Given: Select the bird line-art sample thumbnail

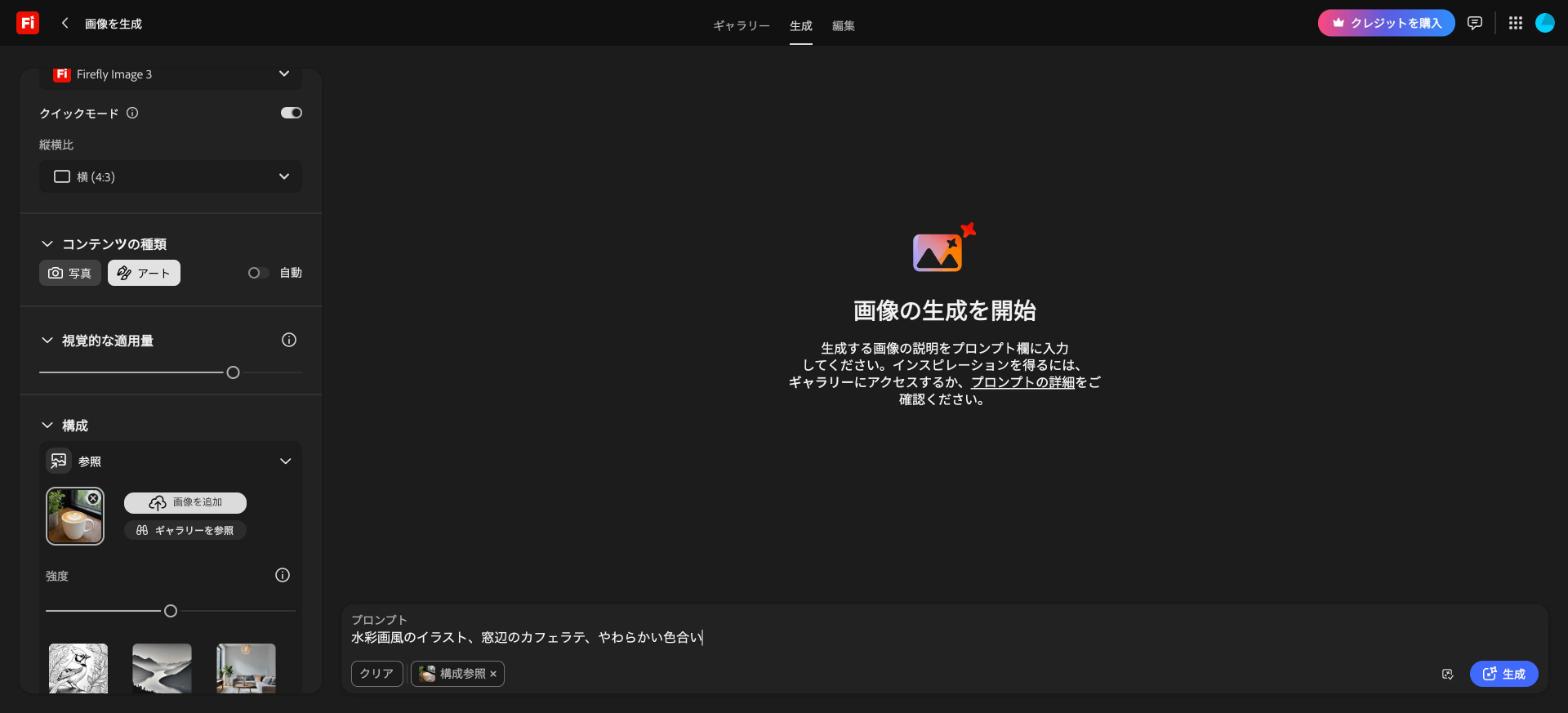Looking at the screenshot, I should pos(78,668).
